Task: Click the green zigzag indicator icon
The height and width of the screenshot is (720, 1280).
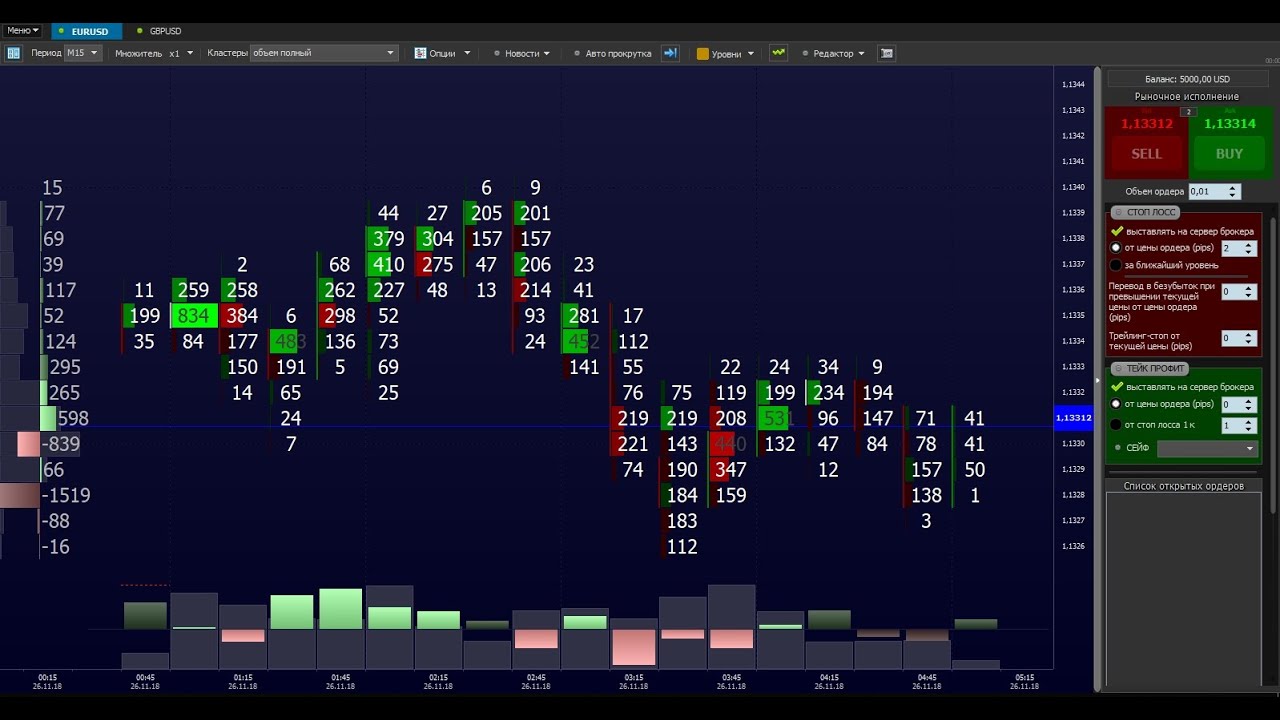Action: [778, 53]
